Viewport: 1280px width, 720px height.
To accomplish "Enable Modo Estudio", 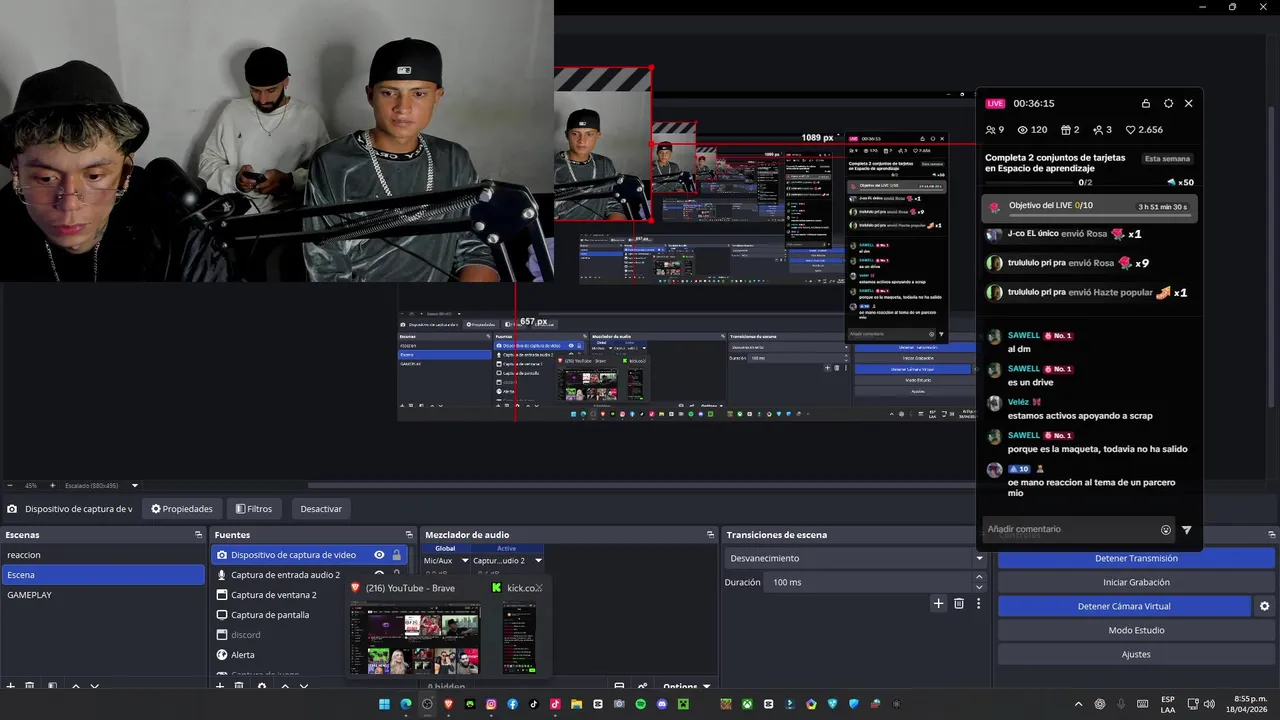I will [x=1136, y=630].
